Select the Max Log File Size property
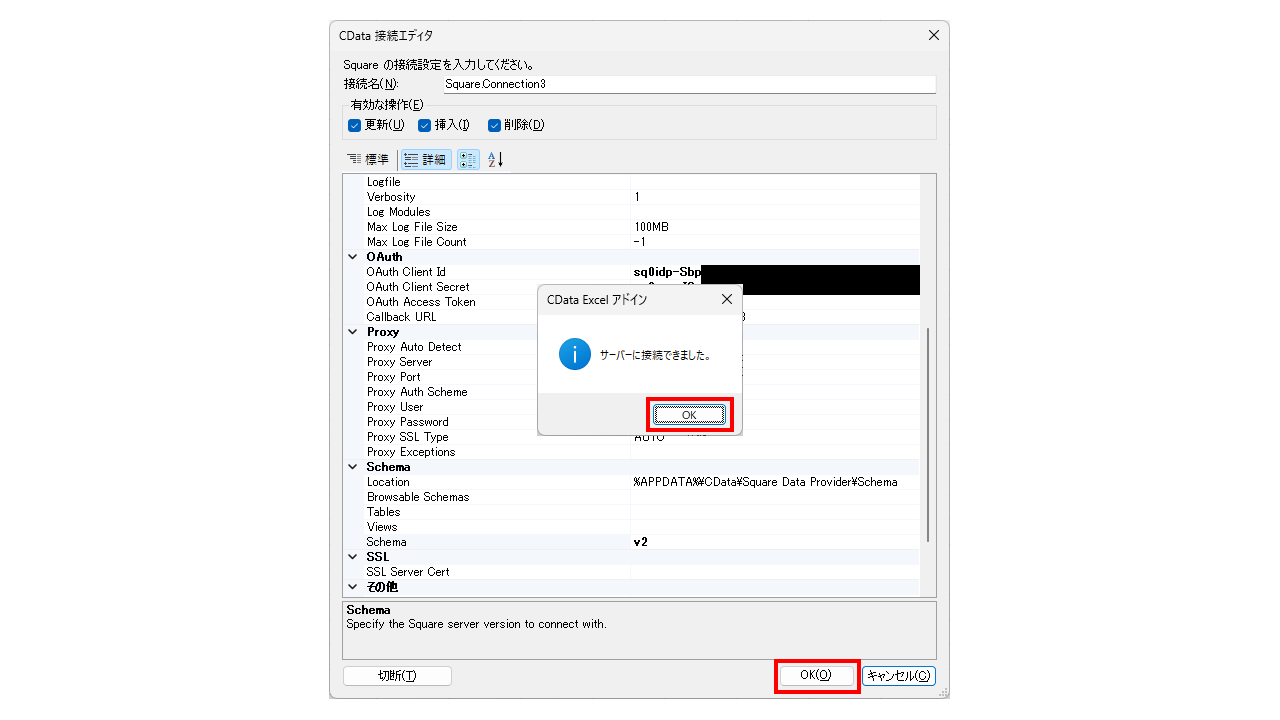 point(411,227)
